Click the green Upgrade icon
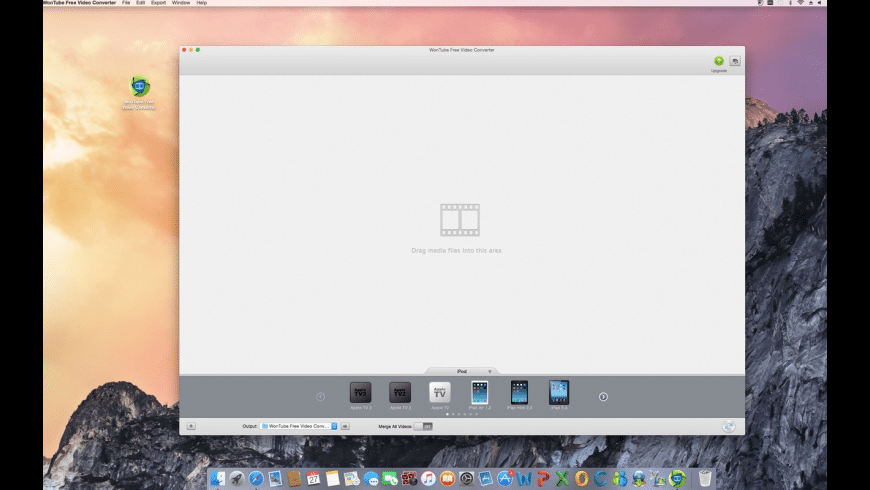The image size is (870, 490). click(719, 60)
